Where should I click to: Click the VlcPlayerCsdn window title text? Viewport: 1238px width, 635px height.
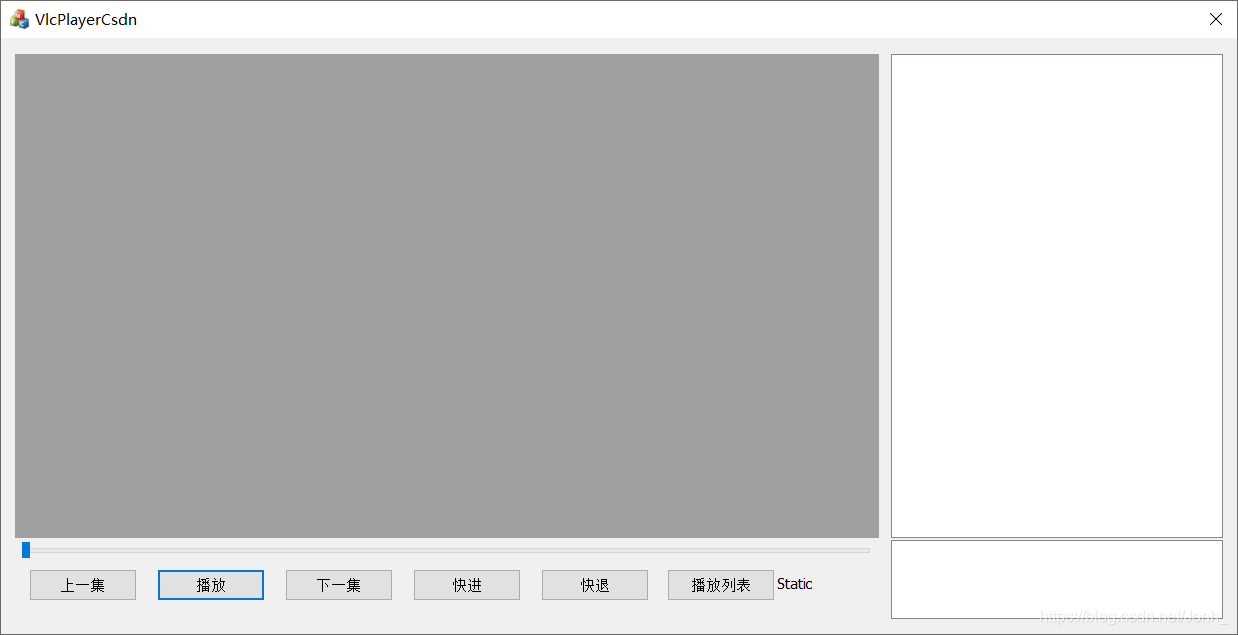click(86, 19)
